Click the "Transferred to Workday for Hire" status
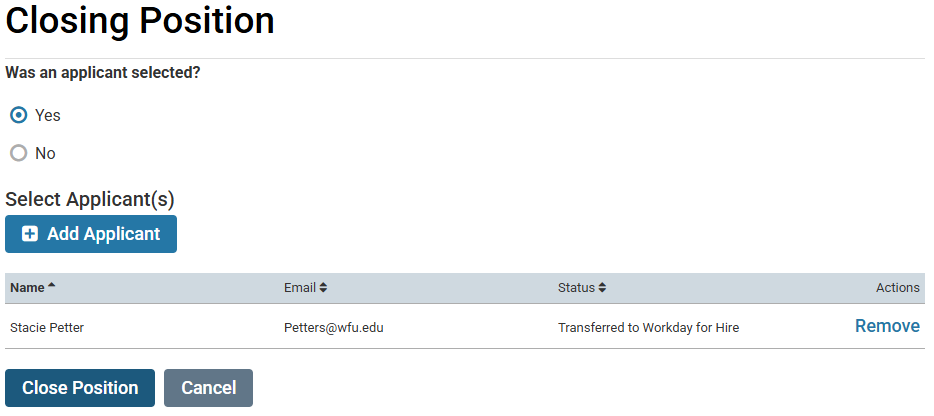 (x=649, y=328)
